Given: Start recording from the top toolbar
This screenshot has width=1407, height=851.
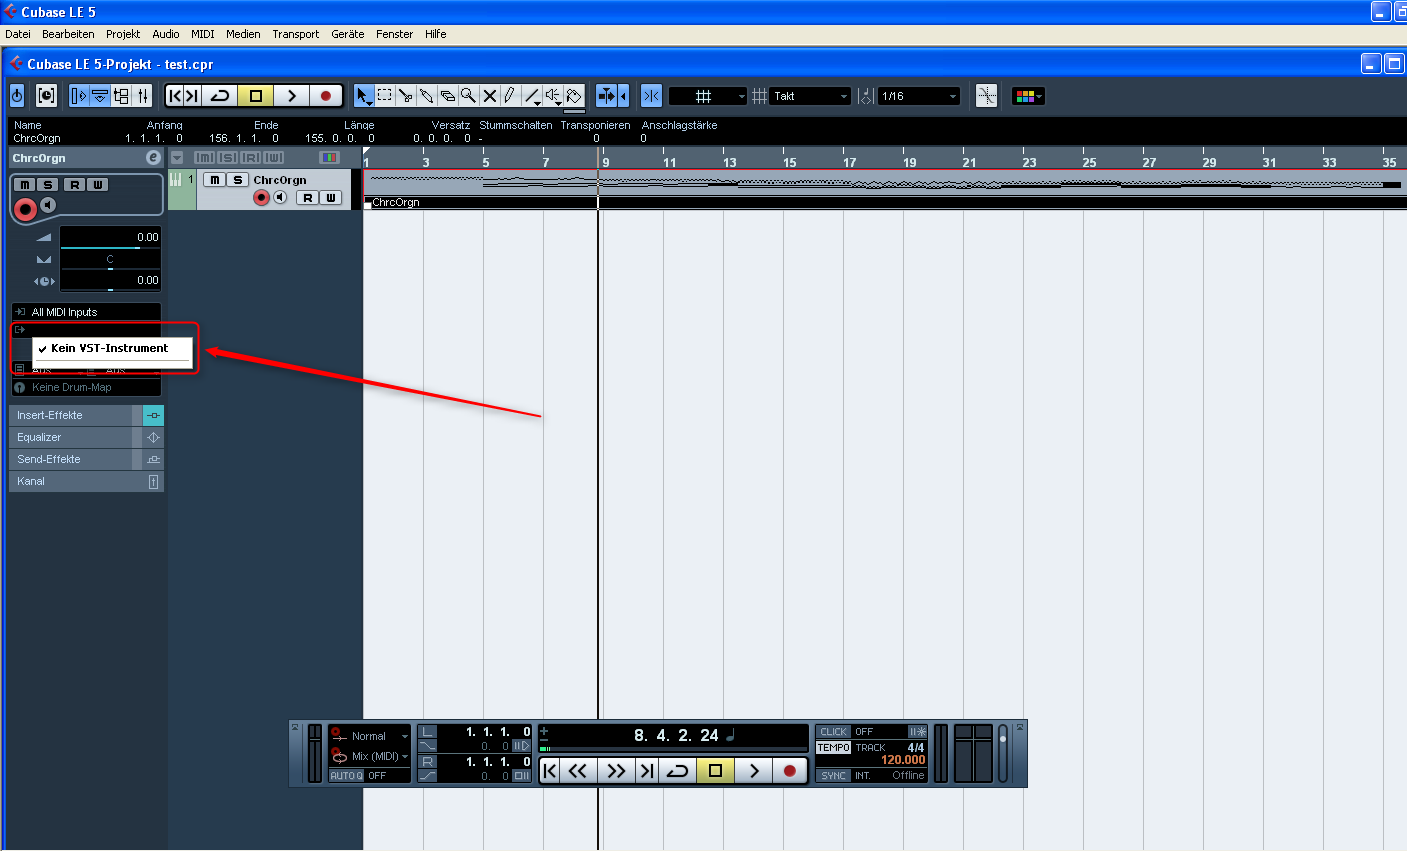Looking at the screenshot, I should pyautogui.click(x=325, y=96).
